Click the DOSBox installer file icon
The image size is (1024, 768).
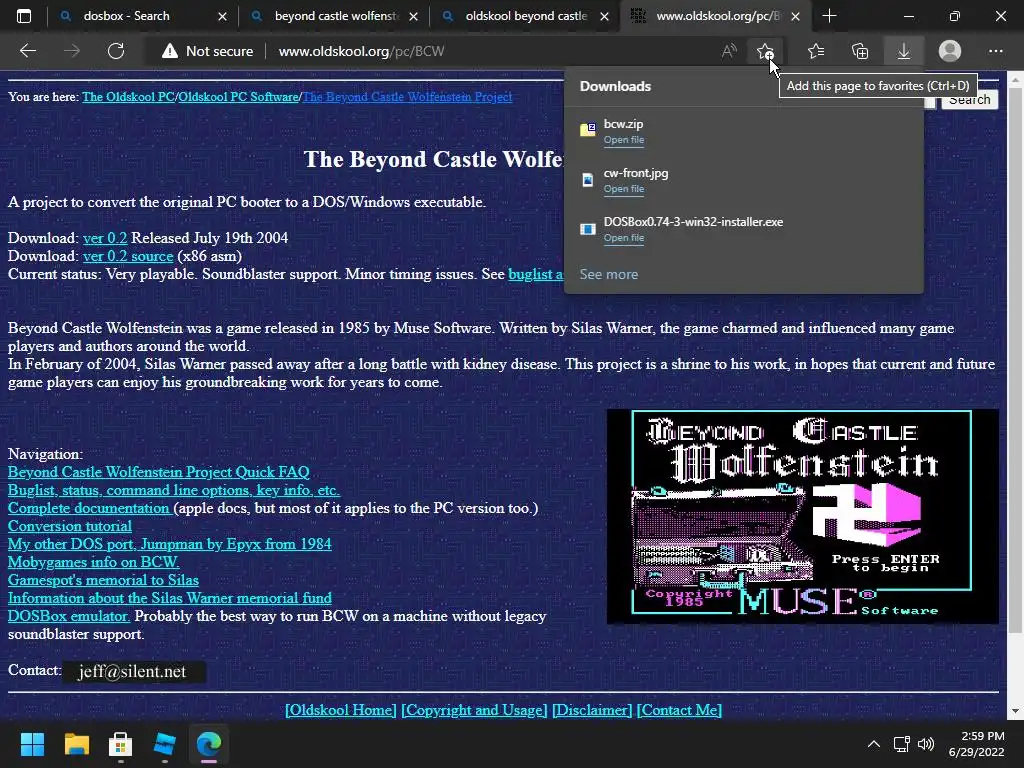pos(588,229)
